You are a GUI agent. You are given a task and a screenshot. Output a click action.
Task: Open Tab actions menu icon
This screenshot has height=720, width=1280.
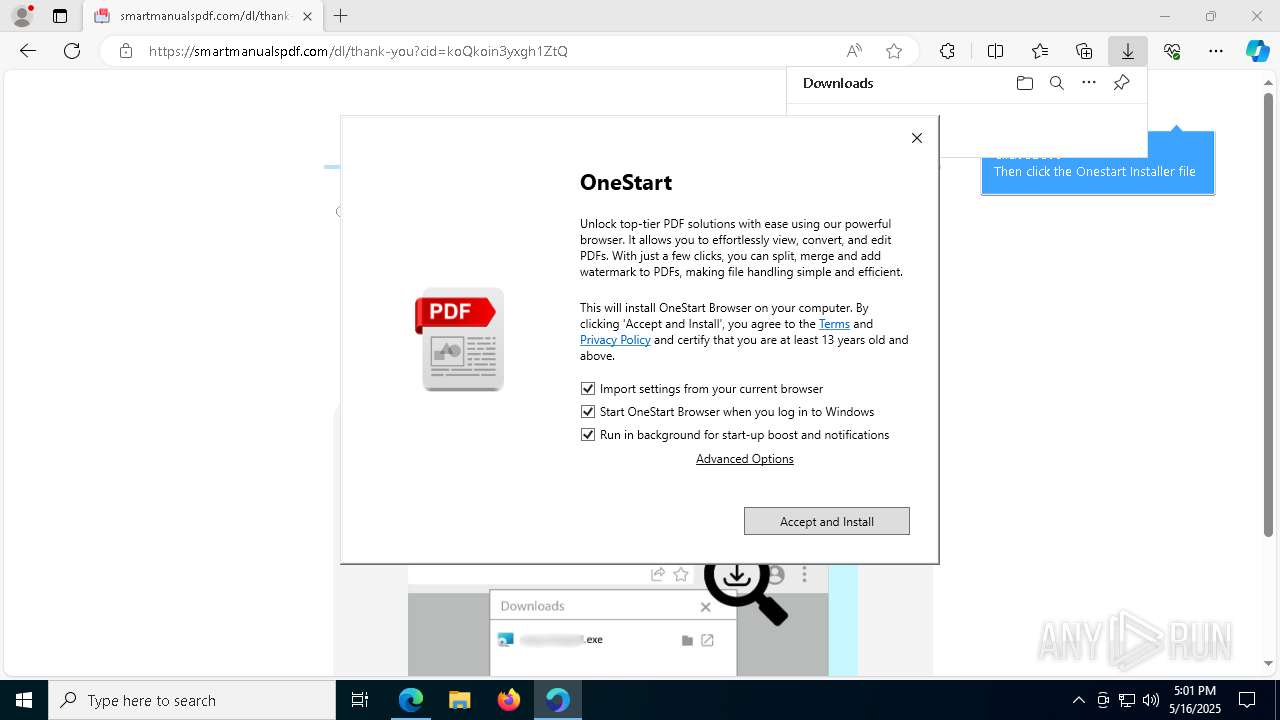click(60, 16)
